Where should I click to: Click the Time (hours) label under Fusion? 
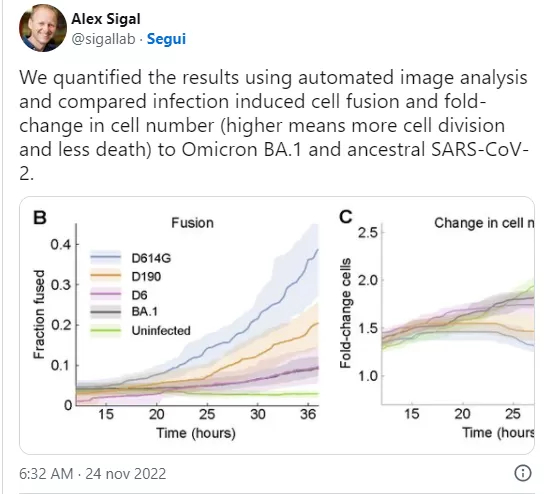196,433
